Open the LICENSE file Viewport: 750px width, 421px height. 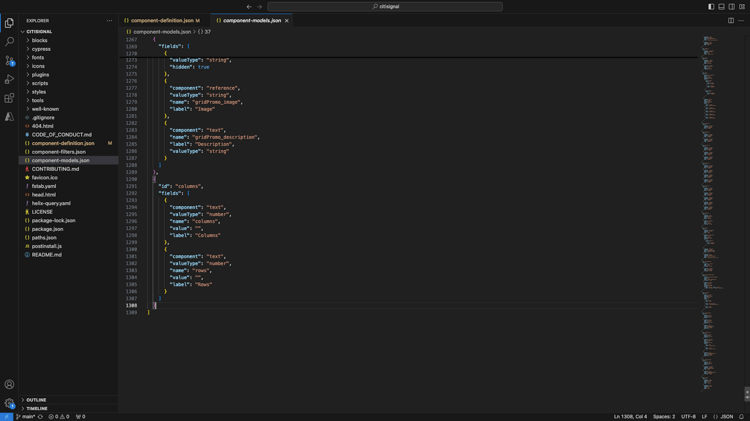[x=42, y=212]
